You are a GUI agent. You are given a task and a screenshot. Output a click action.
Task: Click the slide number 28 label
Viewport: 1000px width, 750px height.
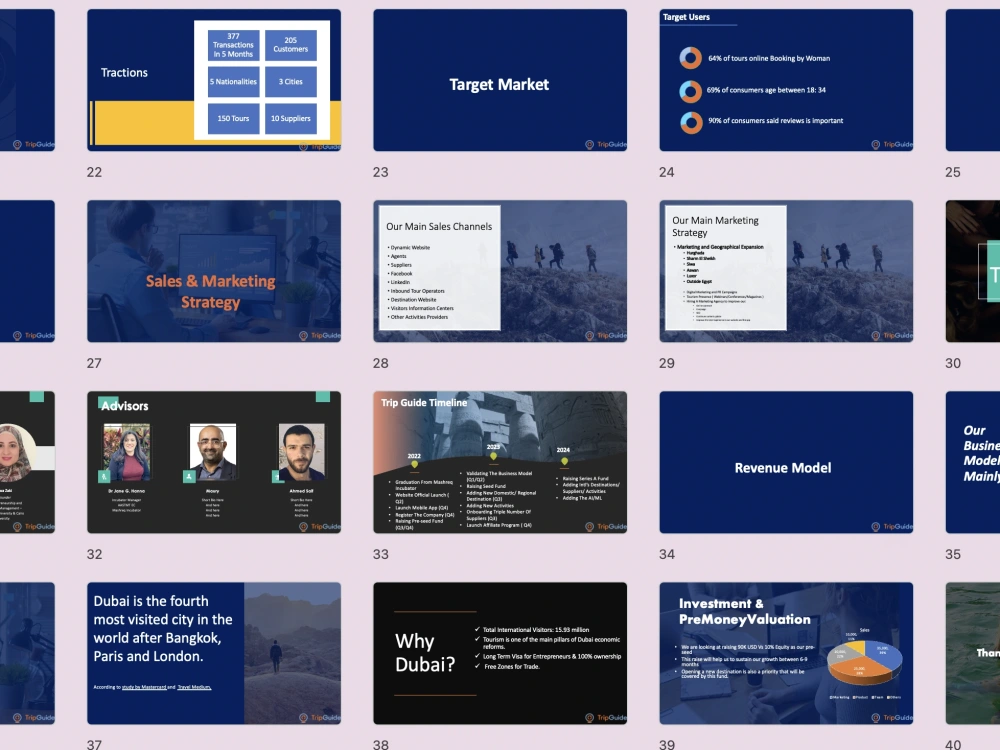[381, 363]
